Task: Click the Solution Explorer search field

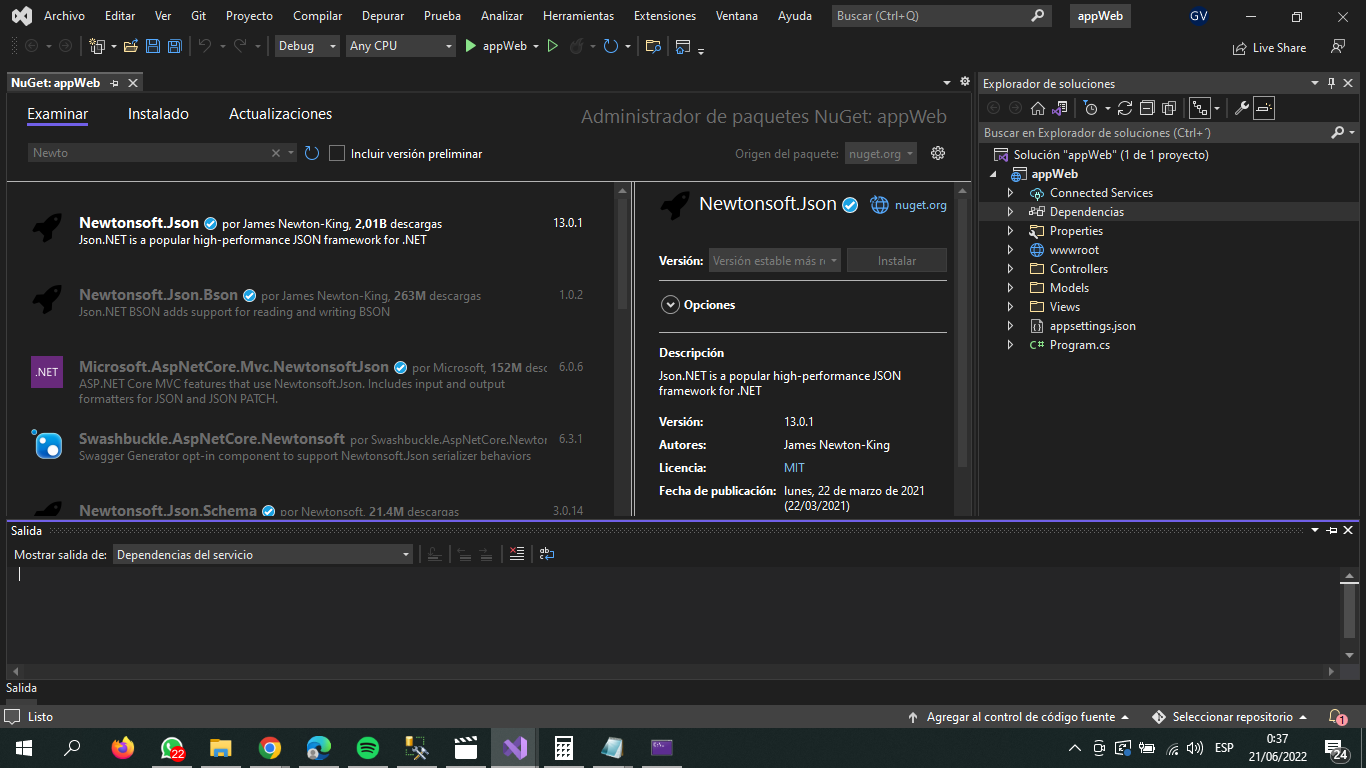Action: click(x=1168, y=133)
